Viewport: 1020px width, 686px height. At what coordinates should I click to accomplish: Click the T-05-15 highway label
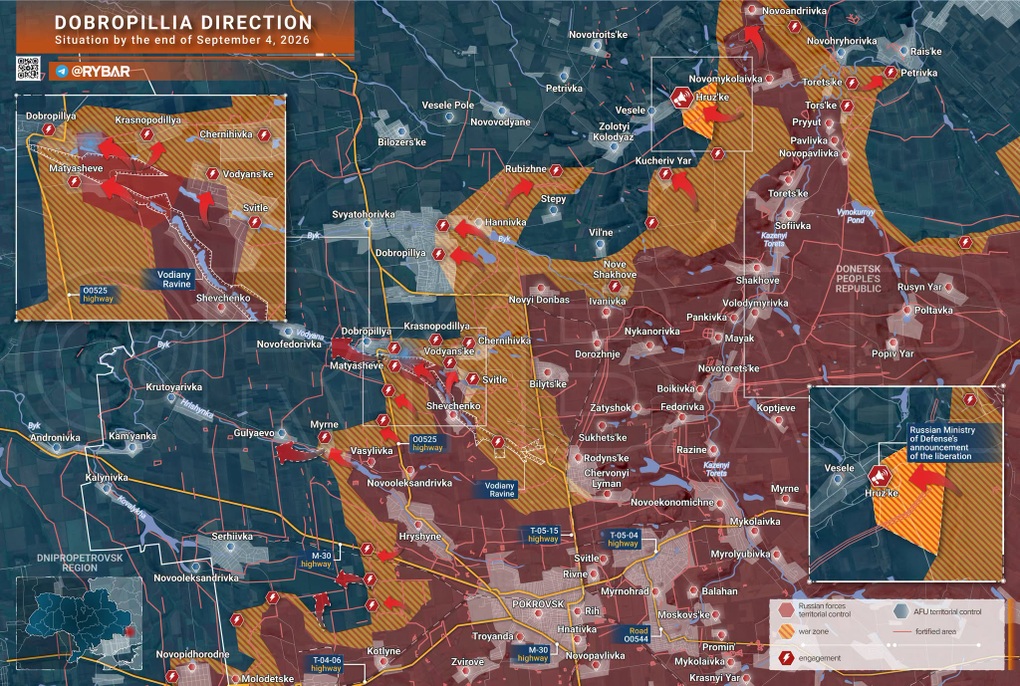pyautogui.click(x=543, y=535)
